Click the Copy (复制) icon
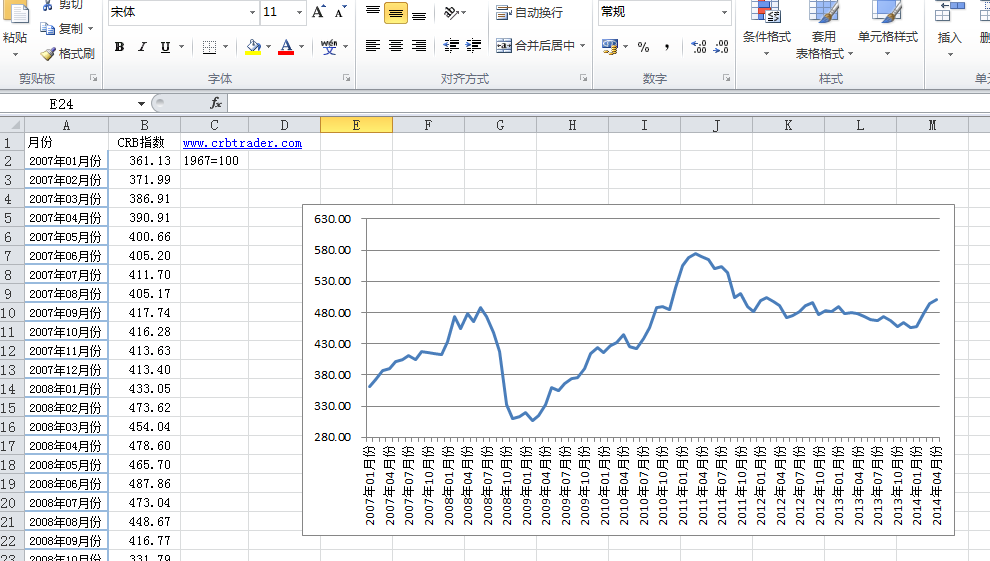 pyautogui.click(x=47, y=28)
